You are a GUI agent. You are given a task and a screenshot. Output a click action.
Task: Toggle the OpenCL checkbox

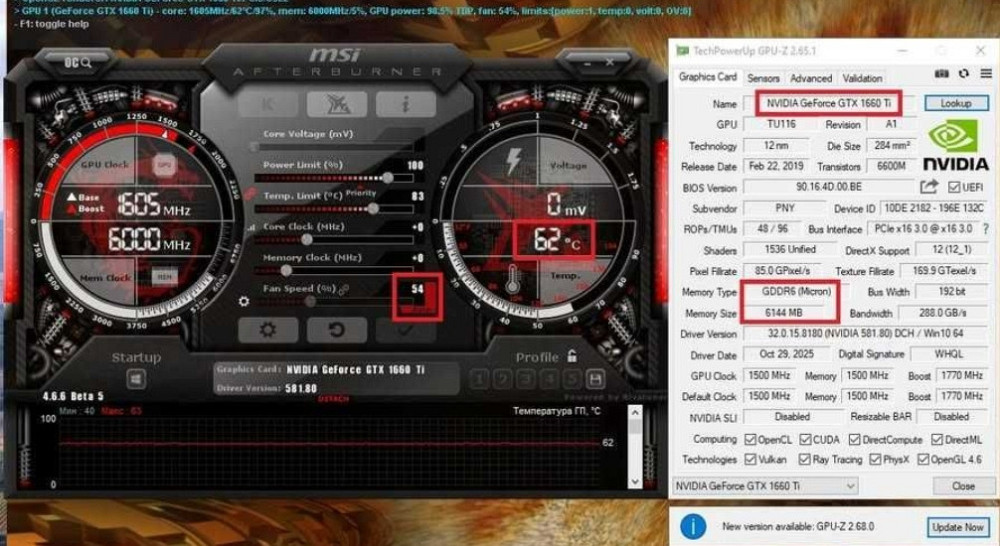tap(751, 439)
